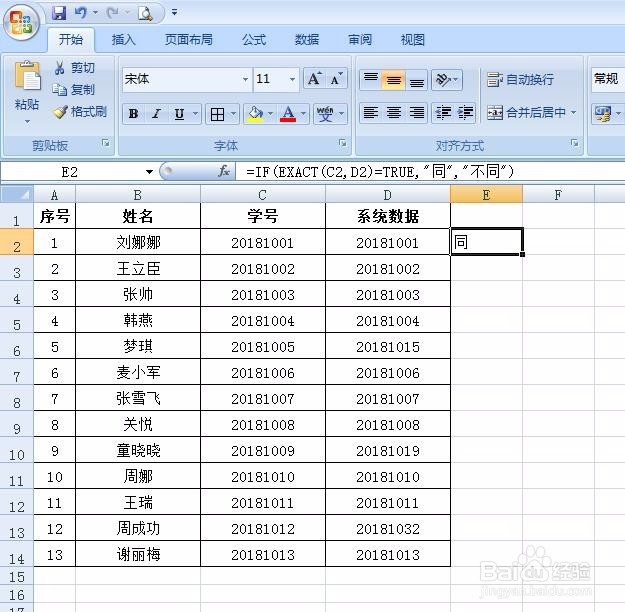Click the select-all corner of the sheet

(17, 194)
